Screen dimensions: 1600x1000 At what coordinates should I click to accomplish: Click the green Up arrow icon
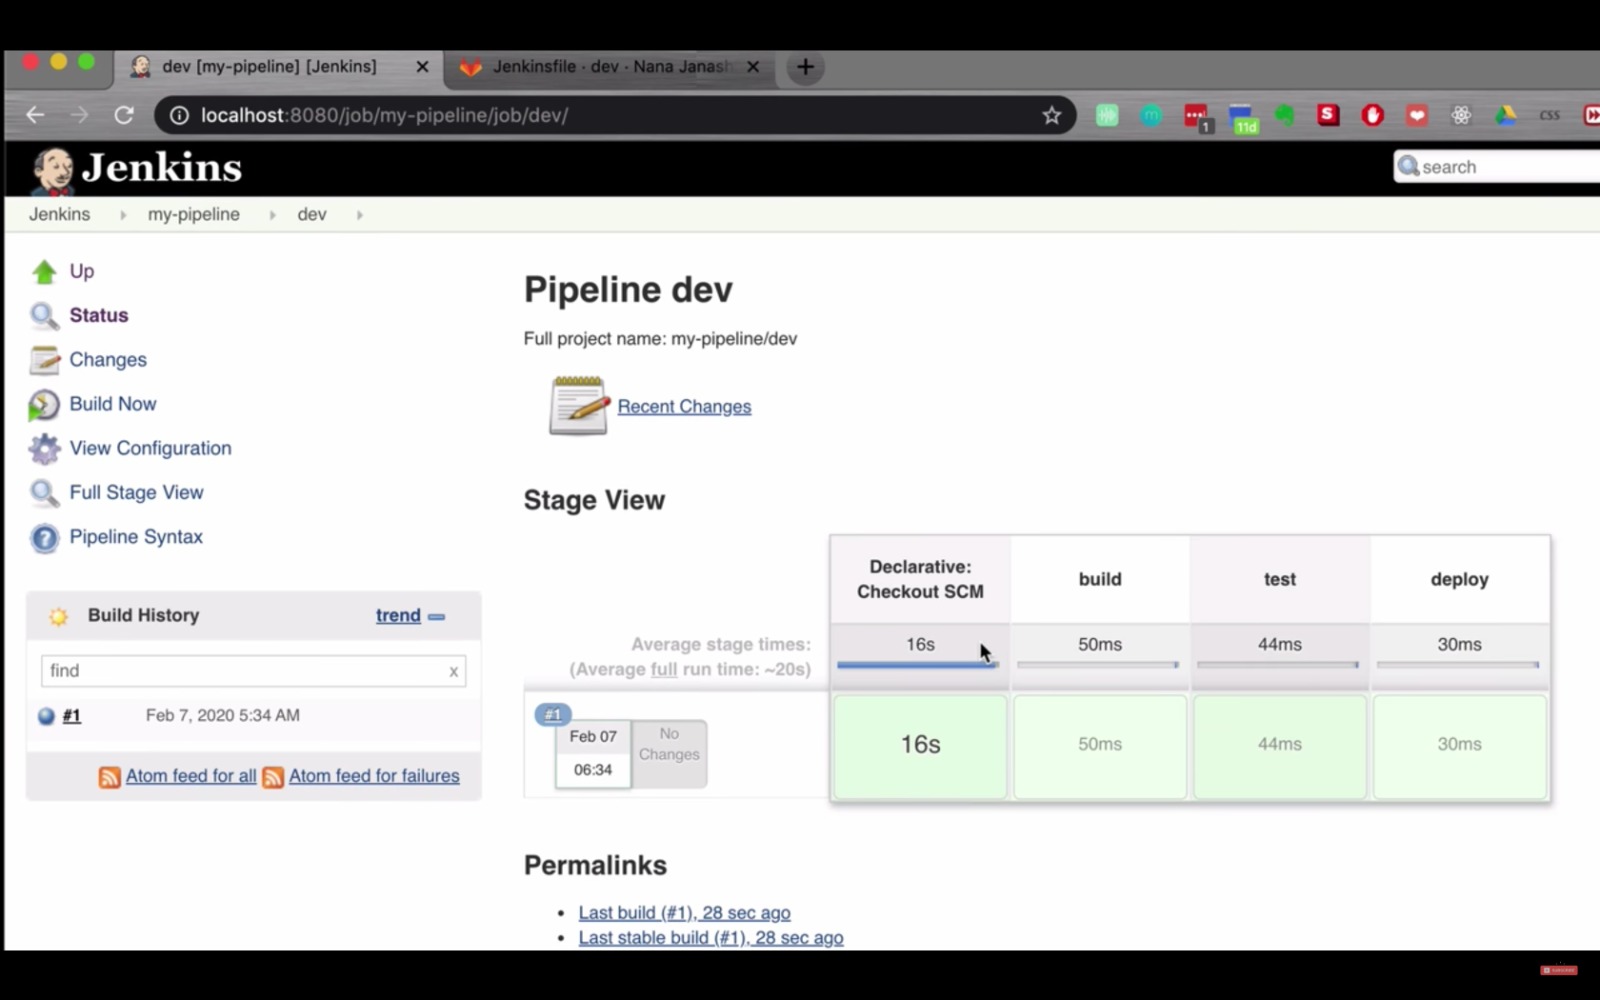click(44, 272)
